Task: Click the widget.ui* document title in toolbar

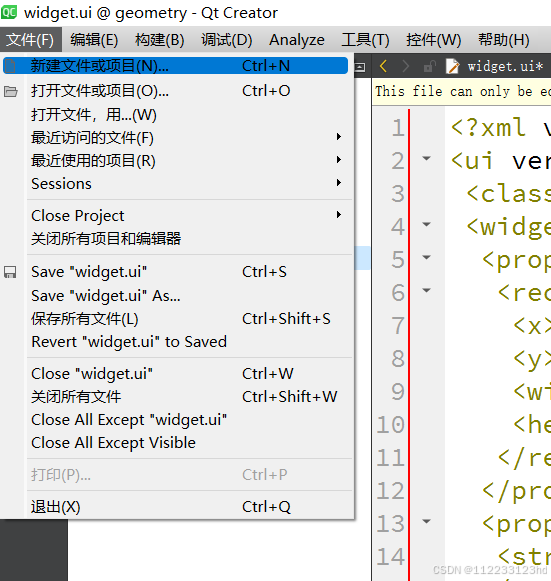Action: tap(505, 67)
